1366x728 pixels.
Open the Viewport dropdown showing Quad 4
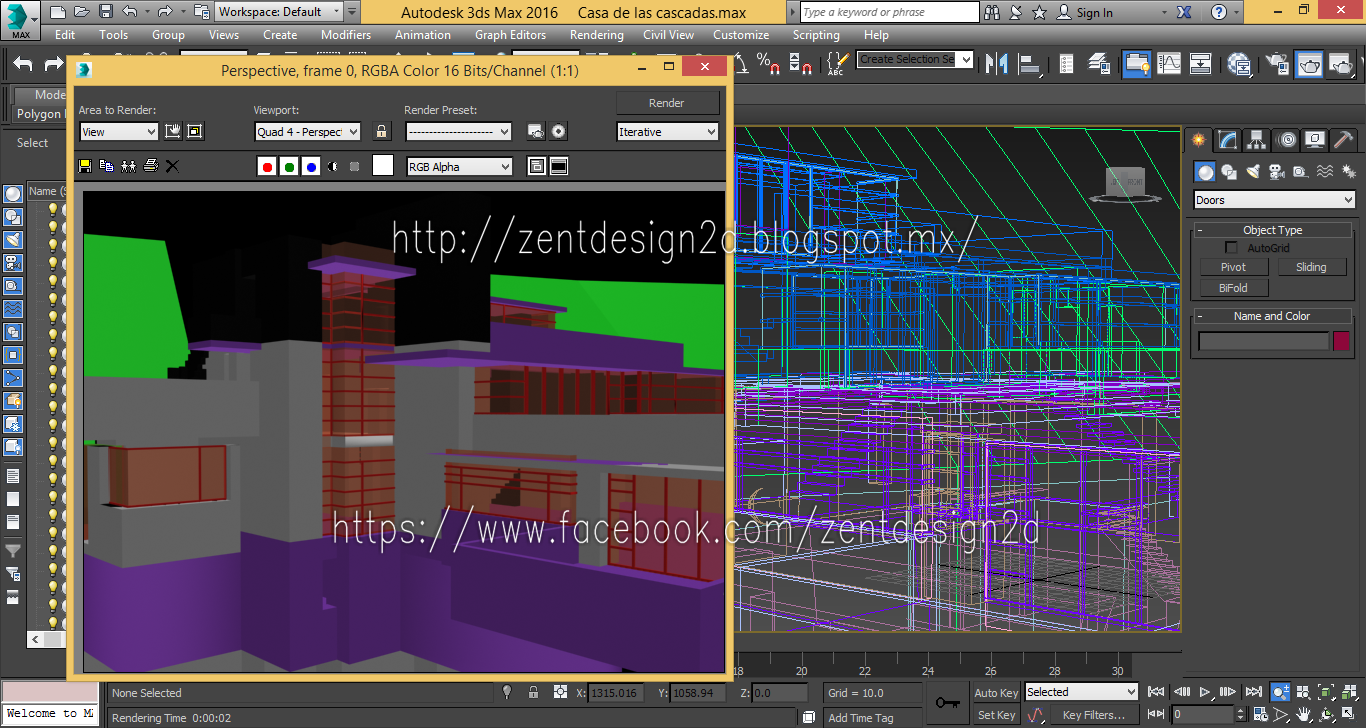click(x=308, y=131)
